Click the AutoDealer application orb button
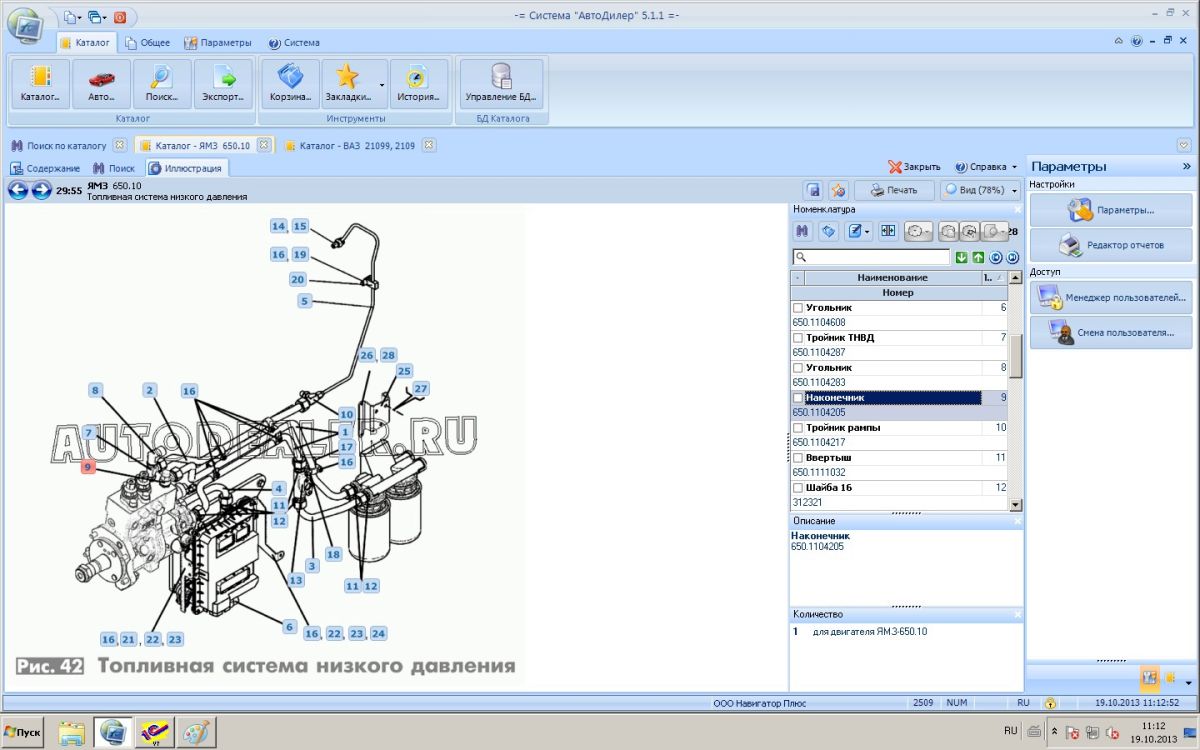 25,25
